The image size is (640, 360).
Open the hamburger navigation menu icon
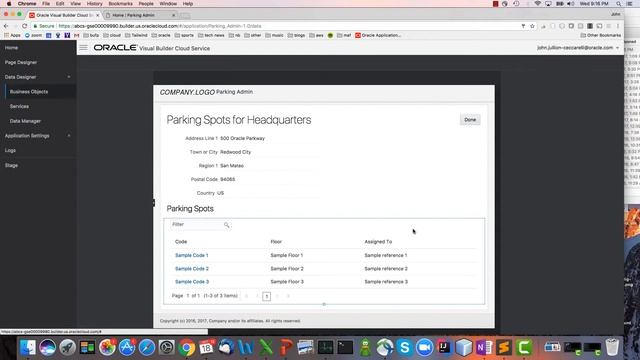(x=83, y=48)
